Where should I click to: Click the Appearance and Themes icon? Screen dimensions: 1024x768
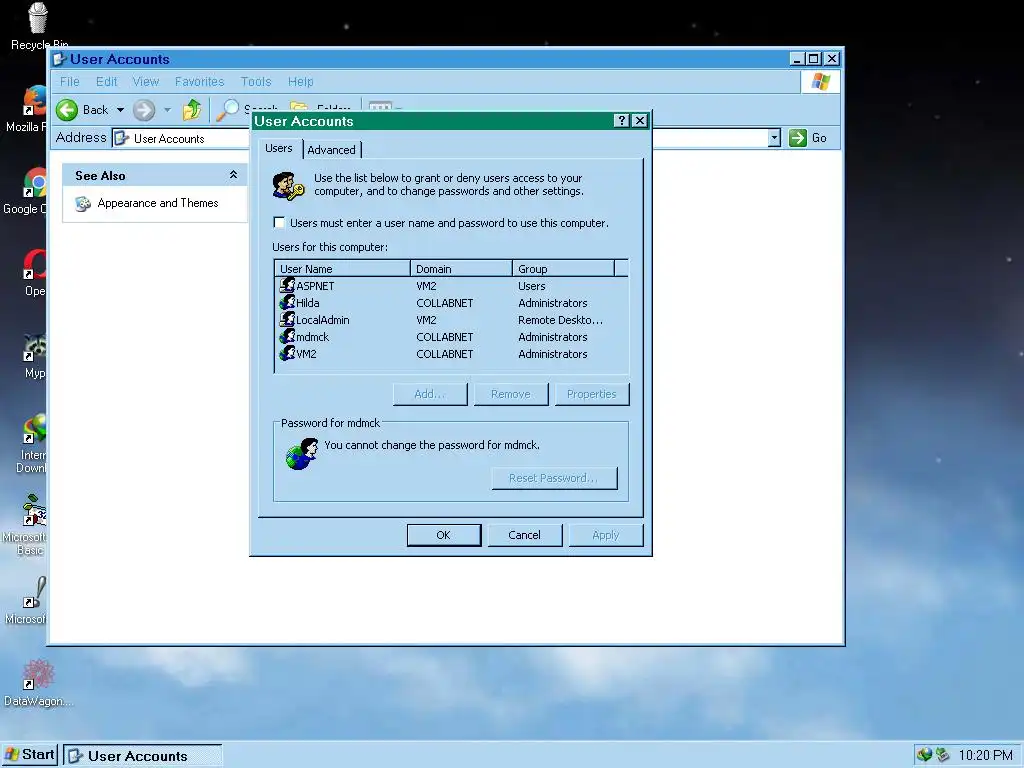point(82,204)
